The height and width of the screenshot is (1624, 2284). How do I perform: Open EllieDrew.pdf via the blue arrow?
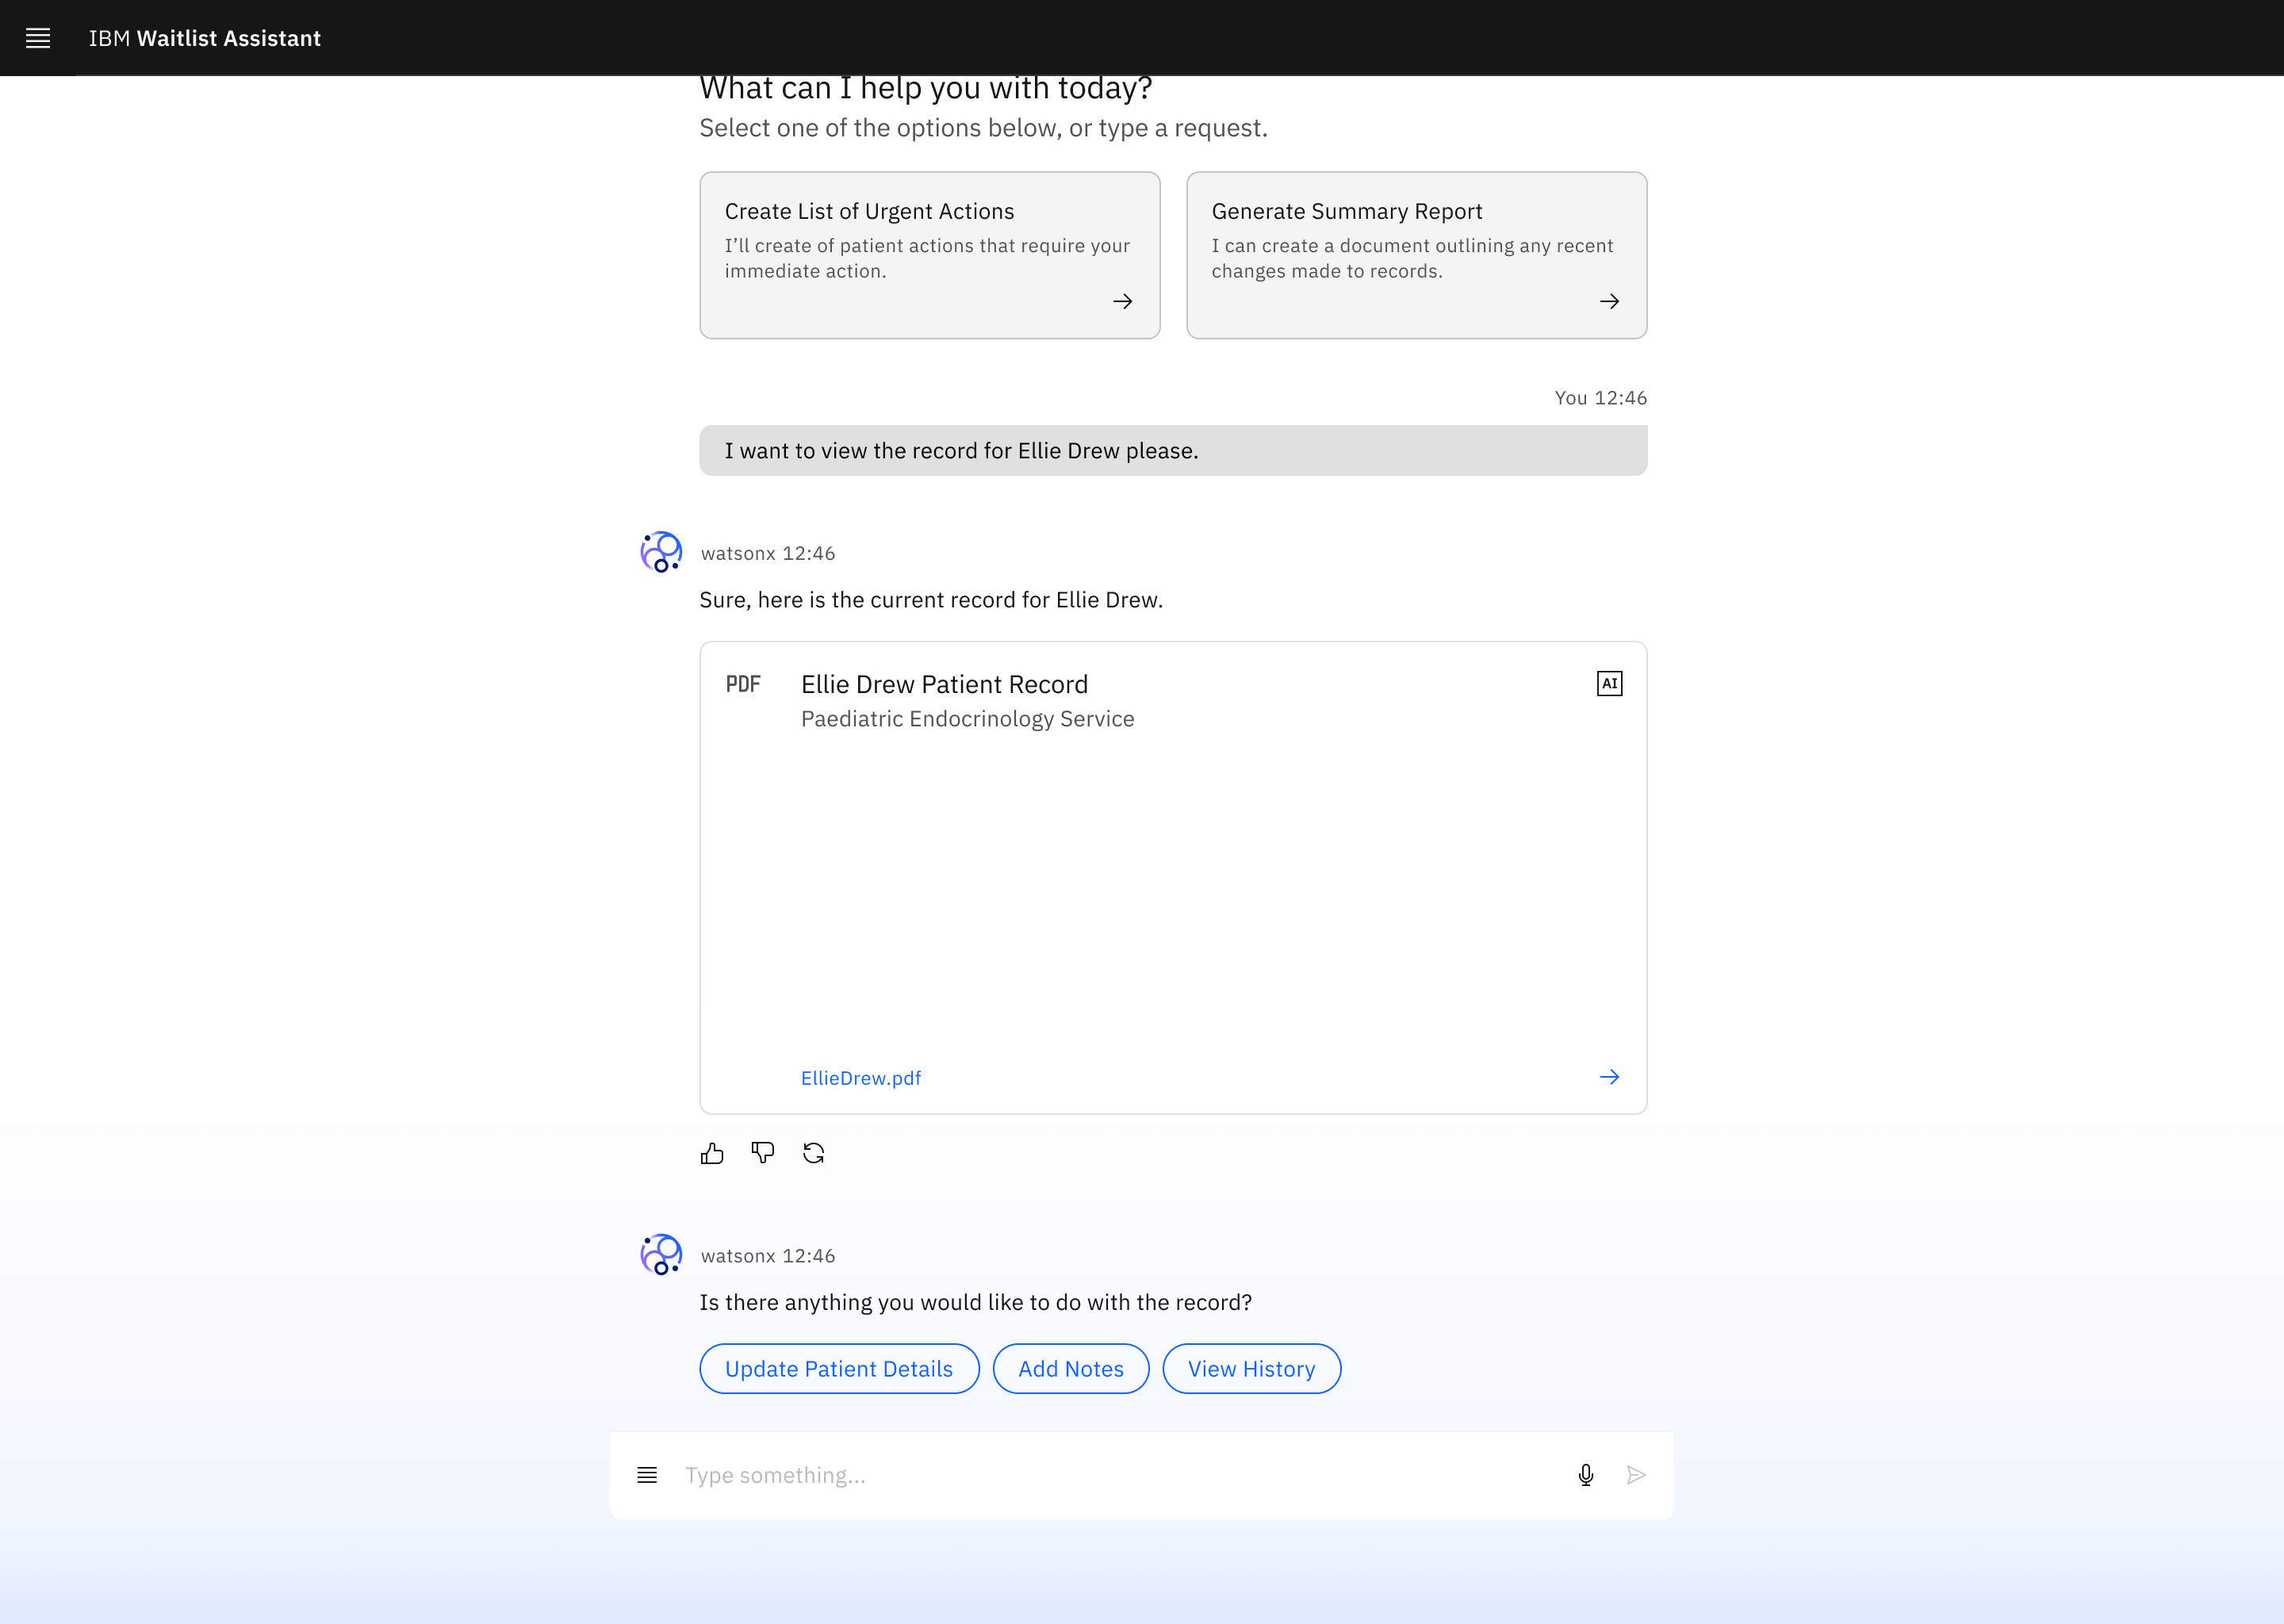pos(1609,1077)
